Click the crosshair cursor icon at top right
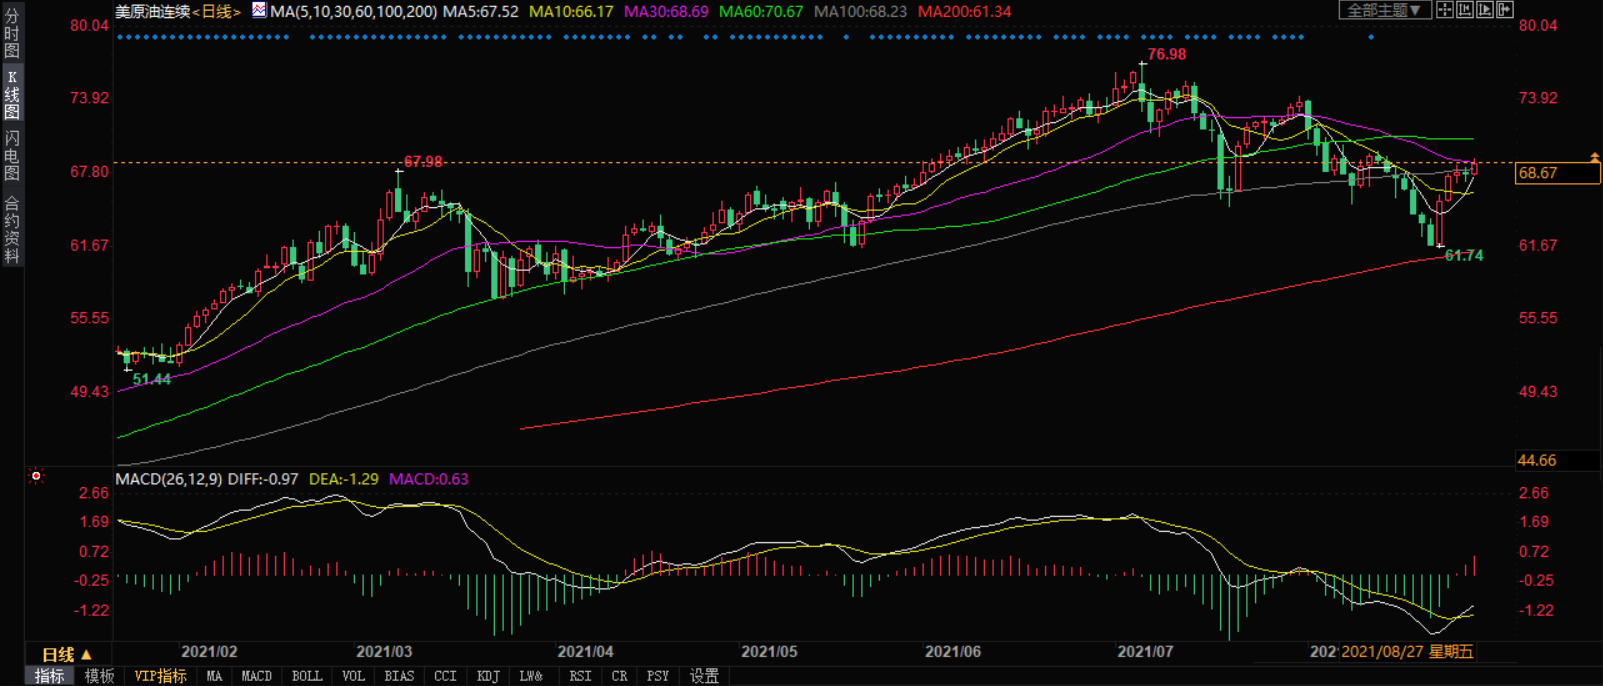This screenshot has height=686, width=1603. [x=1445, y=10]
